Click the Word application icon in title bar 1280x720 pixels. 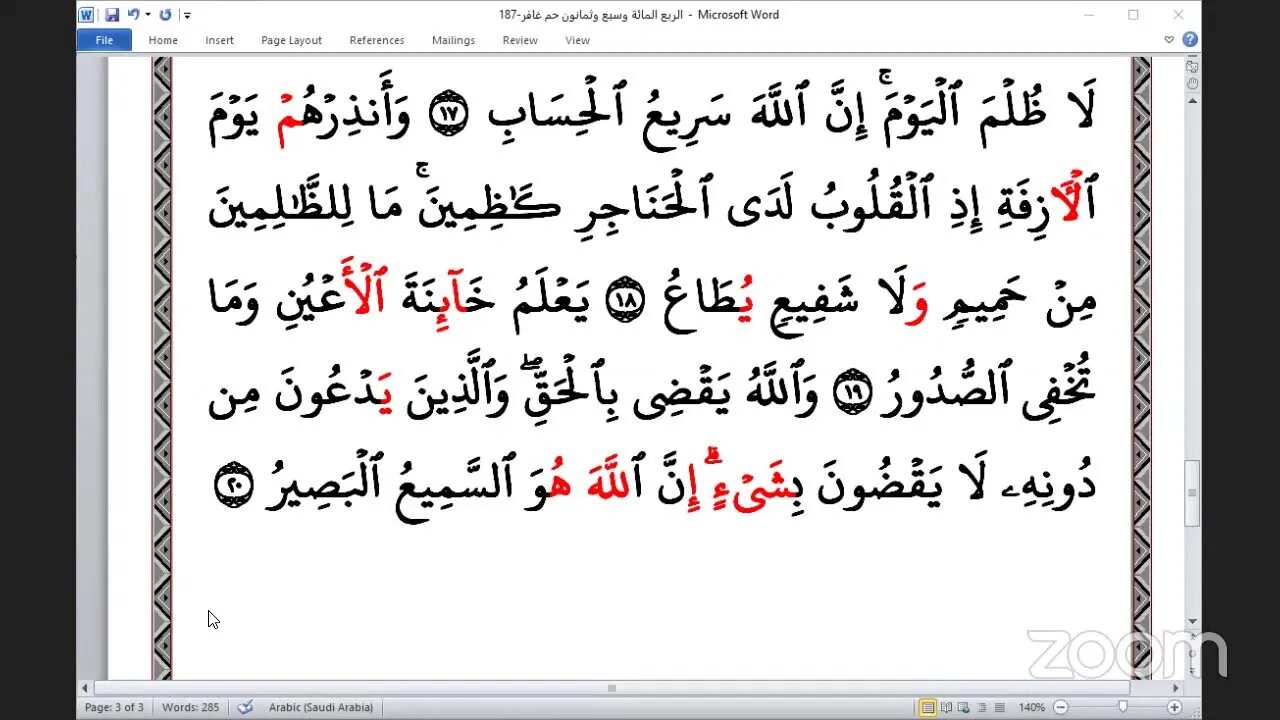[x=86, y=15]
